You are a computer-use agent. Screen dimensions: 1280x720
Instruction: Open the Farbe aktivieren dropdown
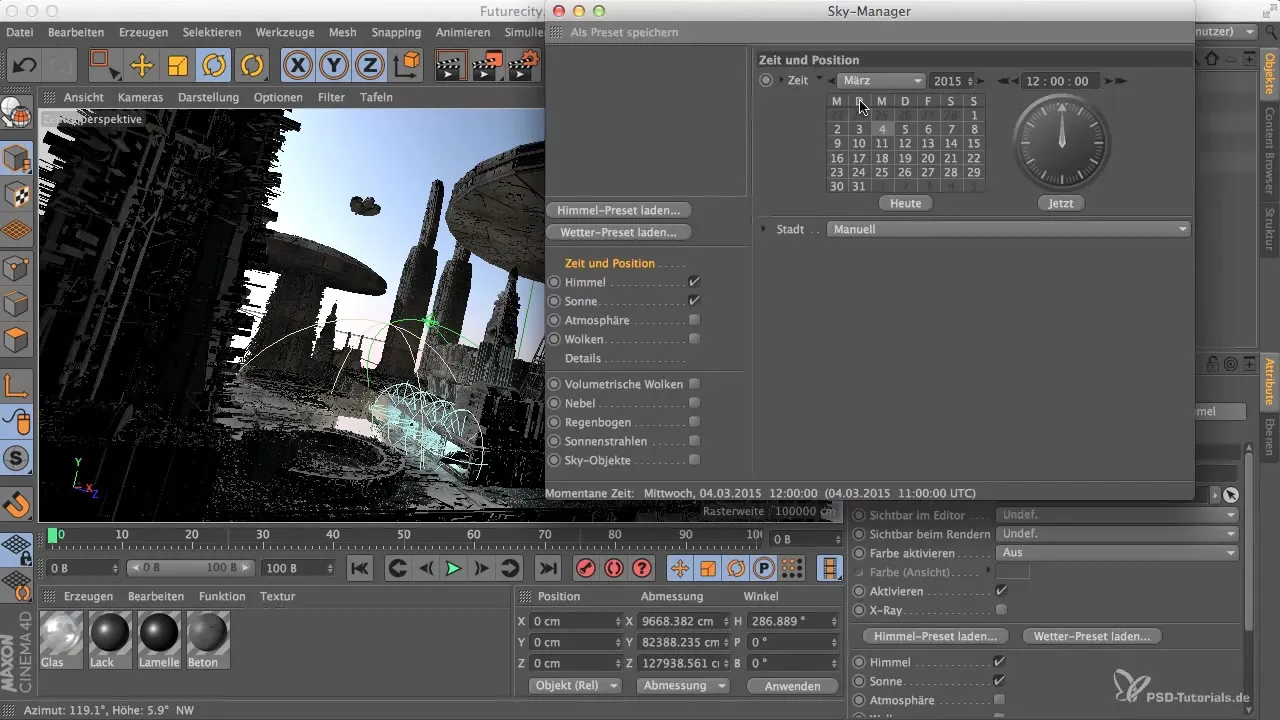(1119, 553)
